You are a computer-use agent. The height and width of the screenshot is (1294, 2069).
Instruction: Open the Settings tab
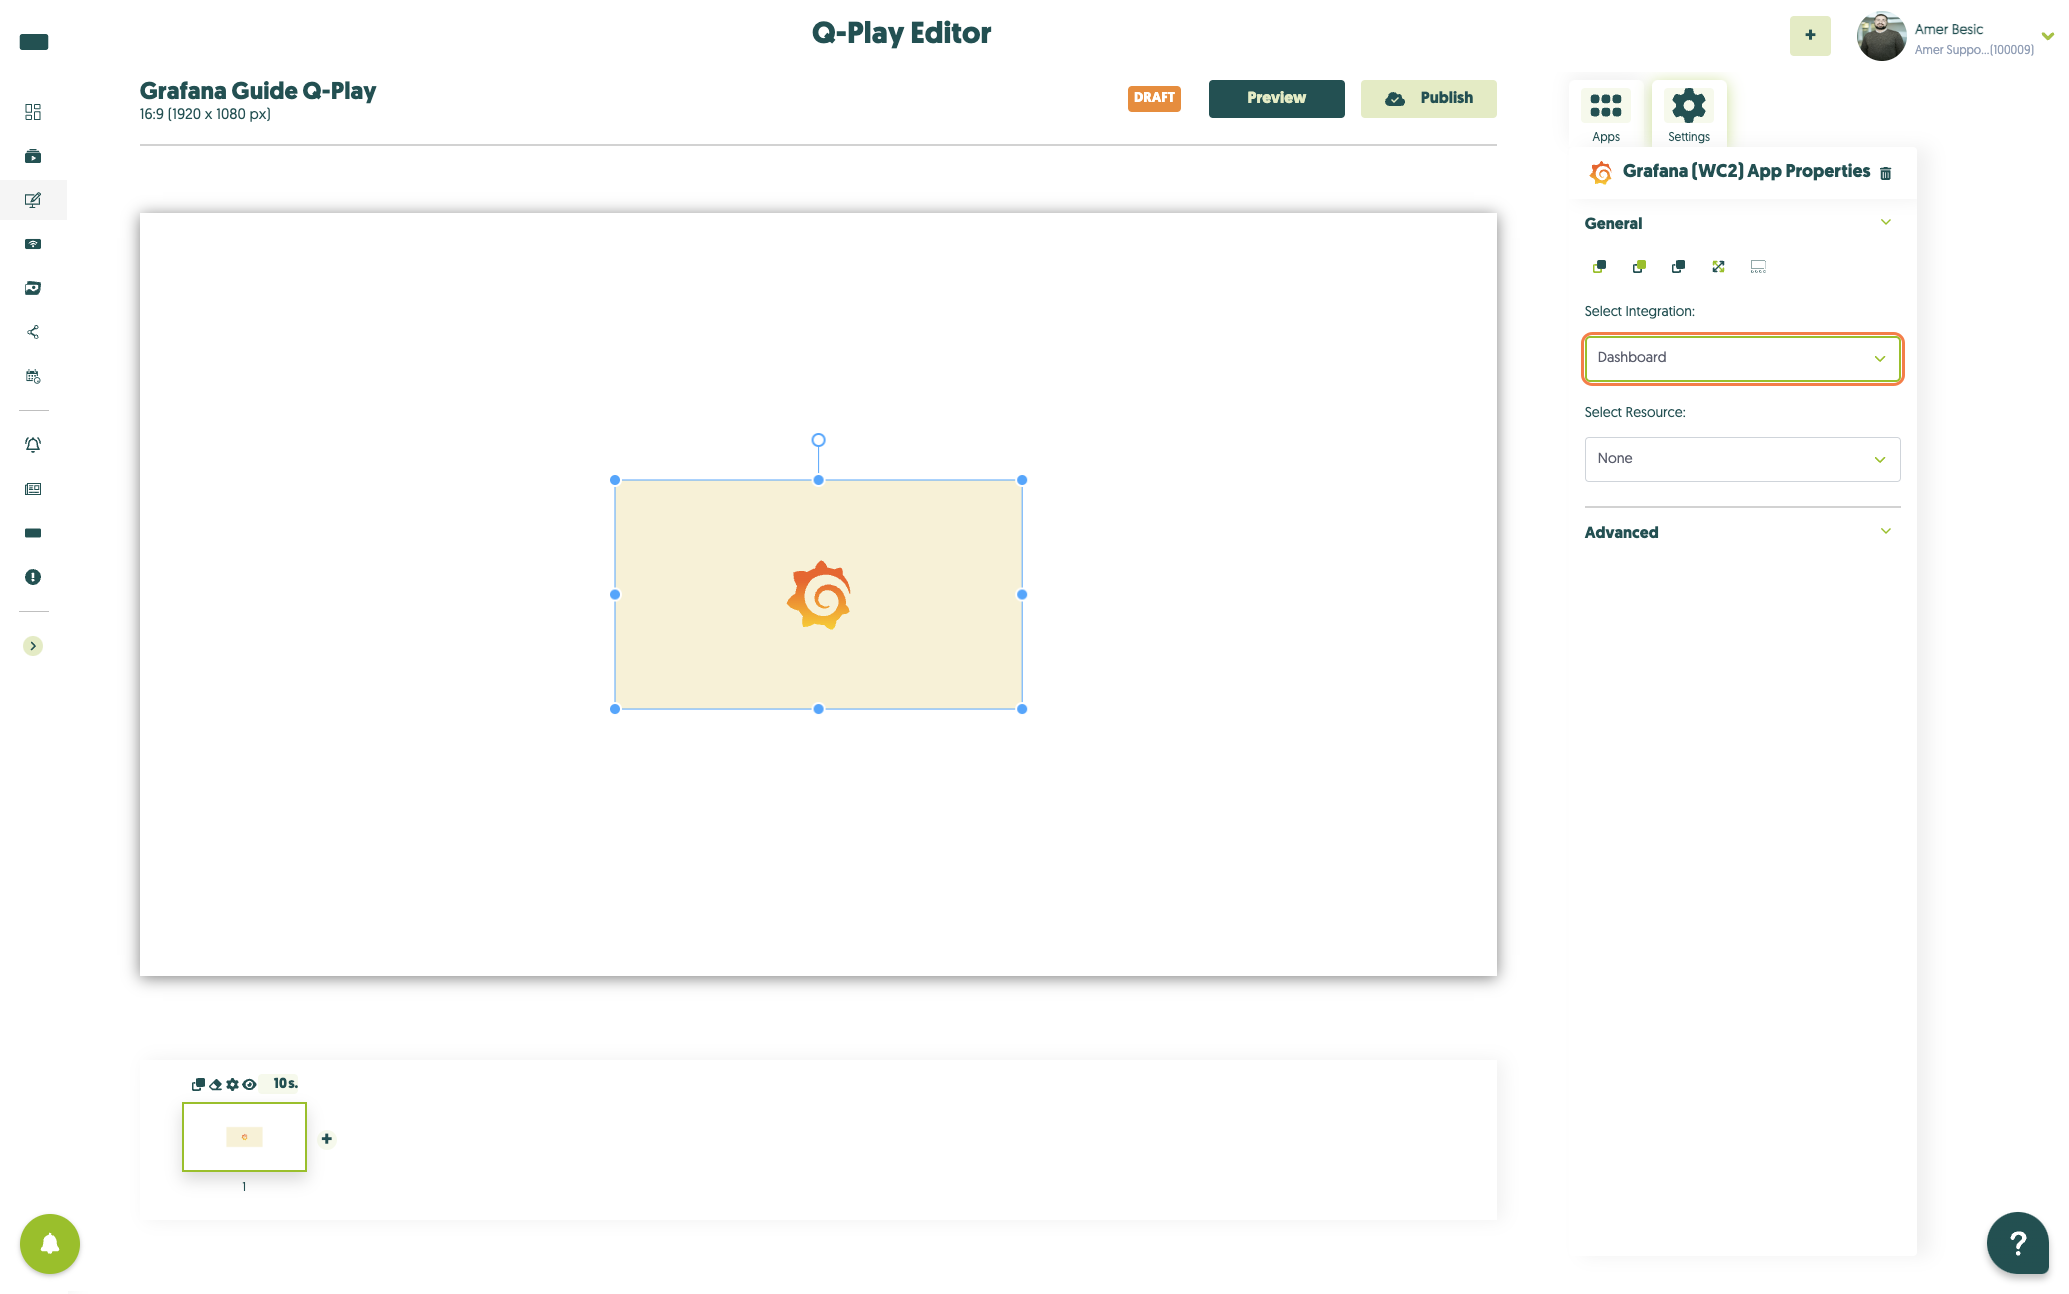(1689, 114)
